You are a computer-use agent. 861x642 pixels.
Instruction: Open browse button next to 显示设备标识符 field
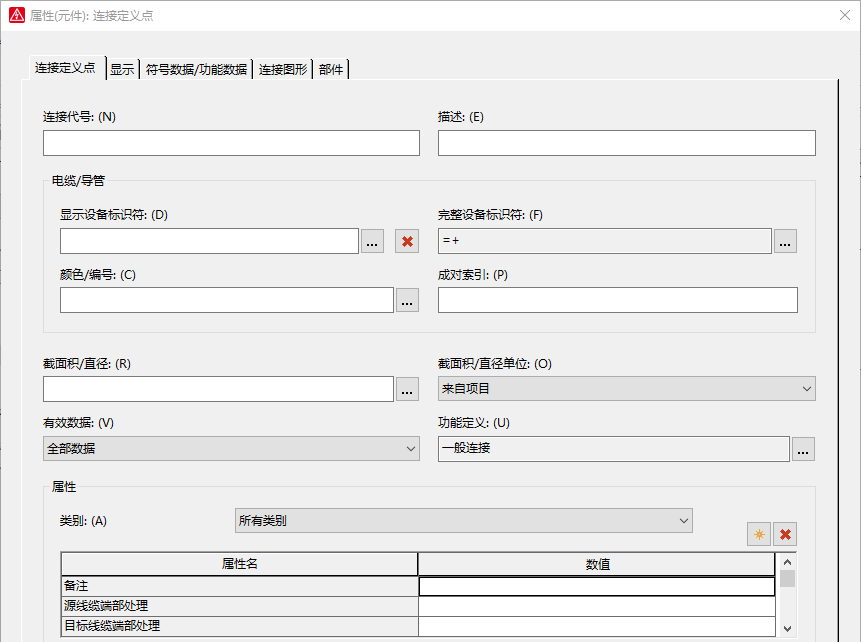[x=372, y=241]
